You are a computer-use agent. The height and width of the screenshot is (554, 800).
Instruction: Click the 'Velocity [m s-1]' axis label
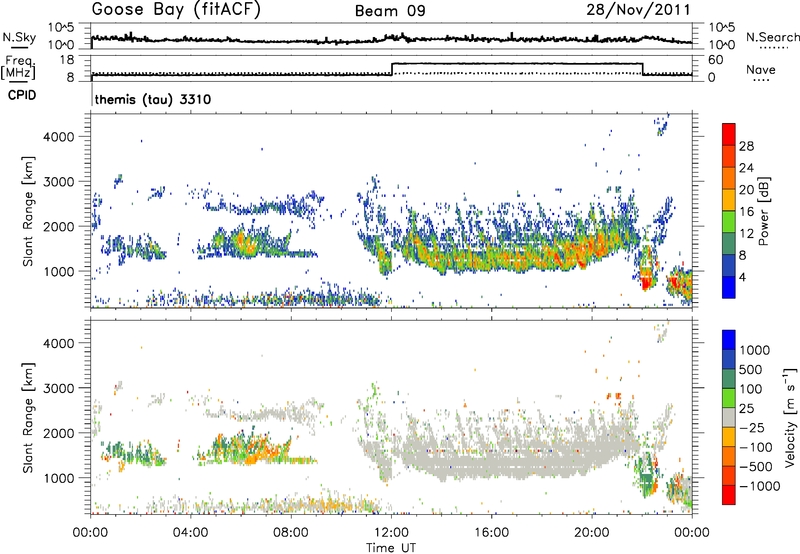click(x=790, y=416)
